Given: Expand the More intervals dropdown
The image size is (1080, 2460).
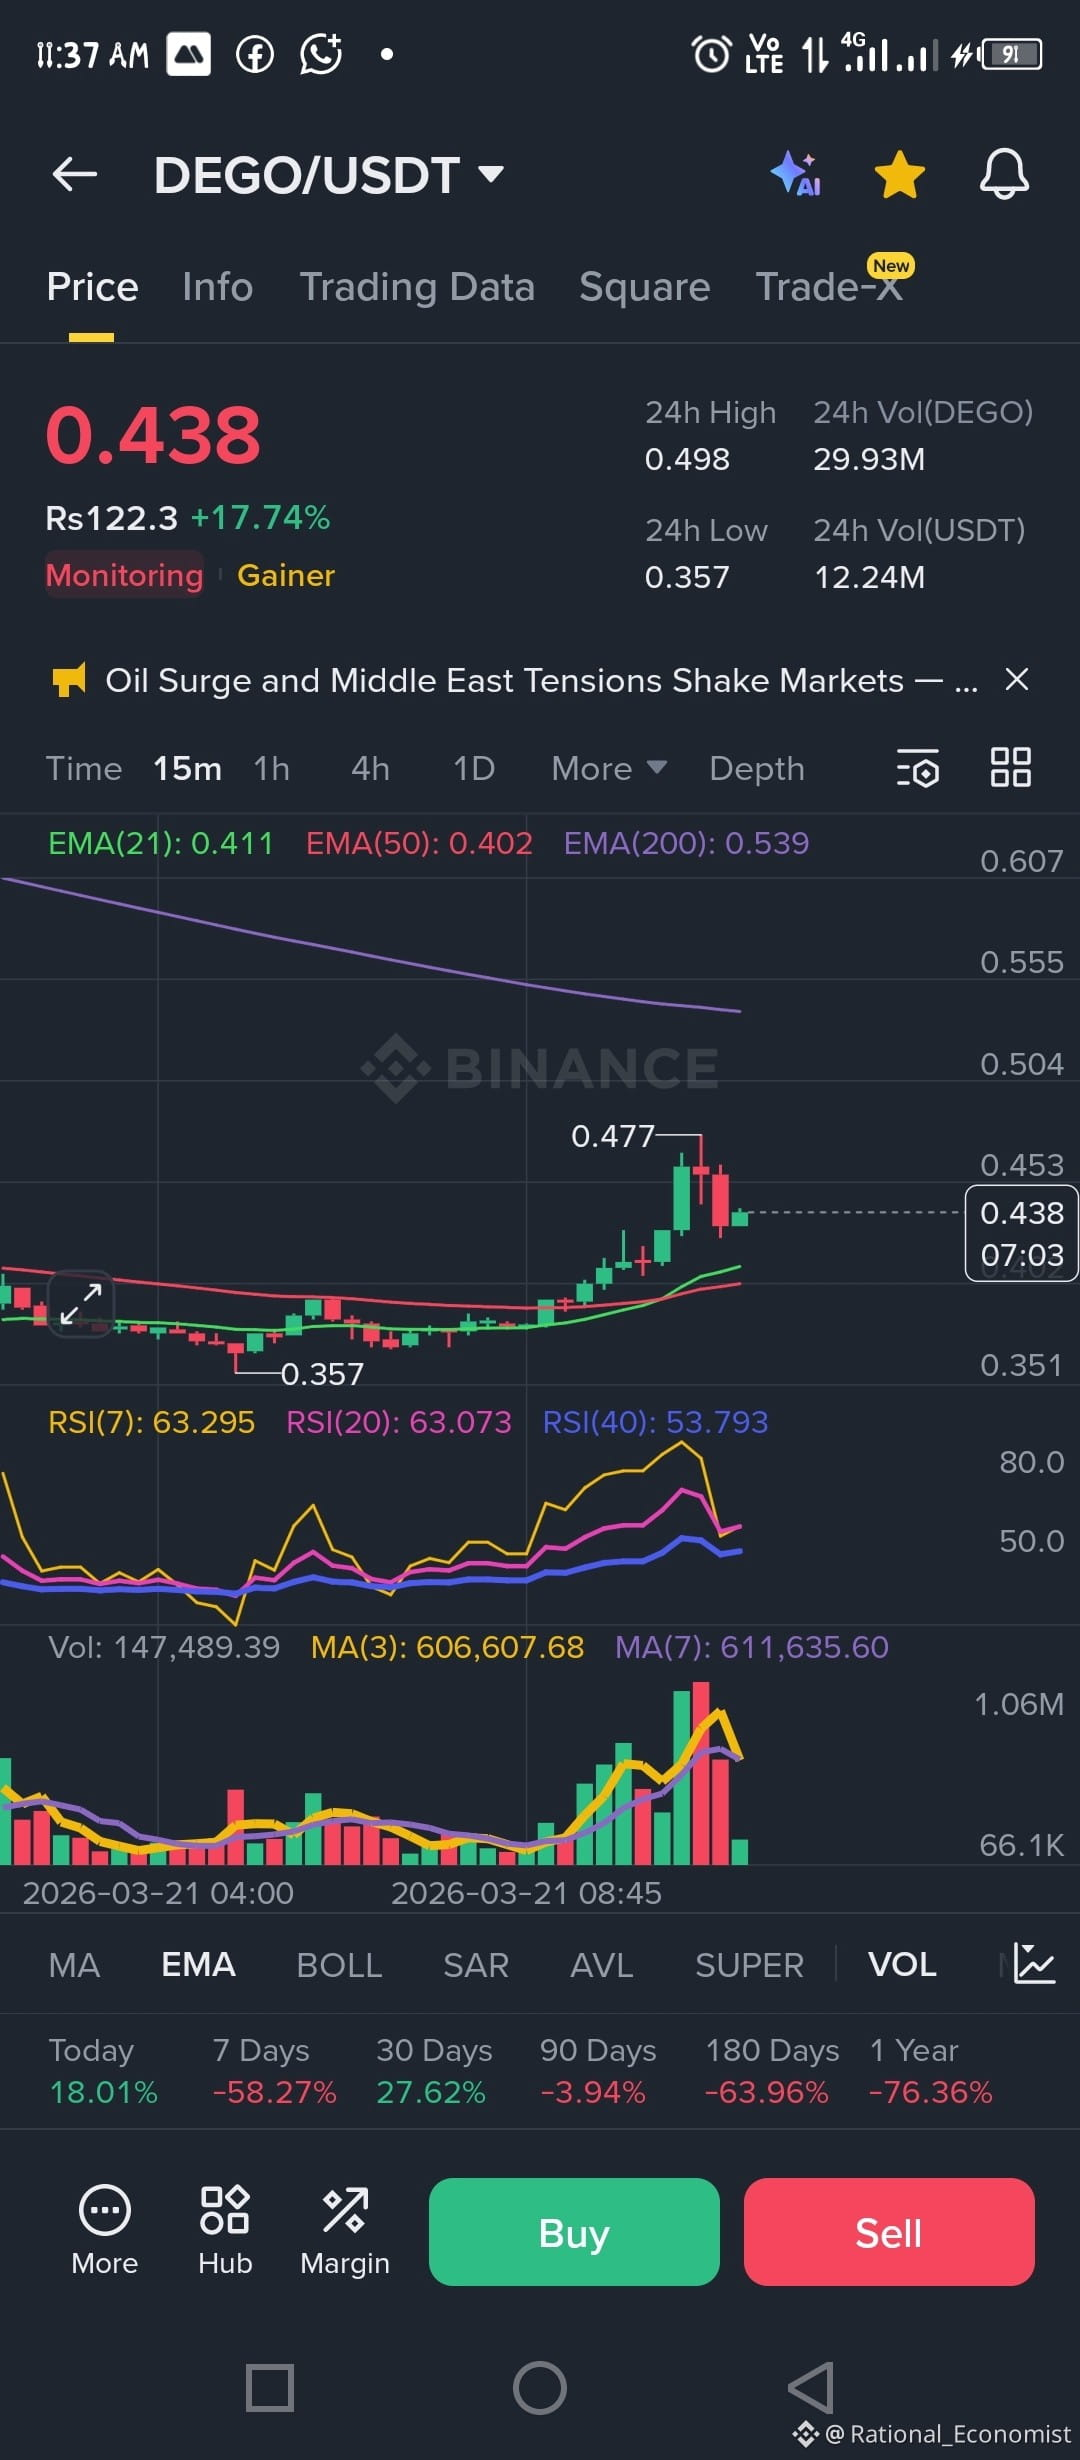Looking at the screenshot, I should (x=609, y=768).
